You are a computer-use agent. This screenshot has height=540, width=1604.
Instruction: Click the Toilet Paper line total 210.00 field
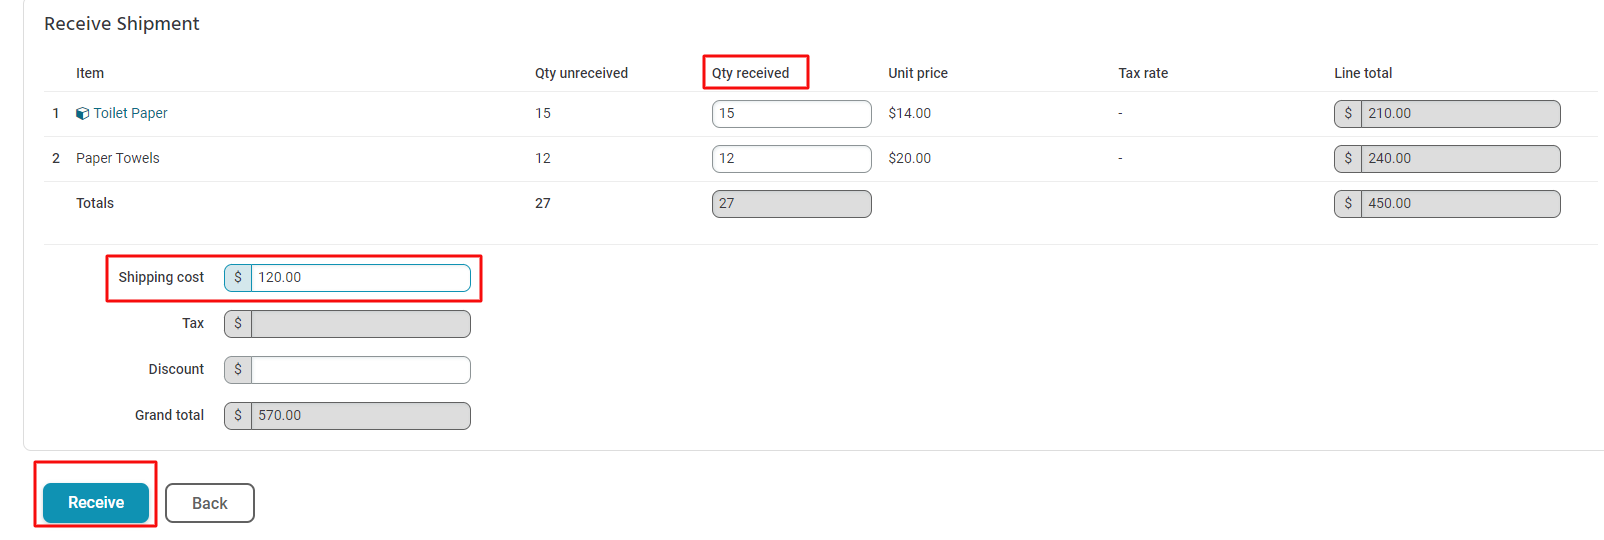[x=1460, y=114]
